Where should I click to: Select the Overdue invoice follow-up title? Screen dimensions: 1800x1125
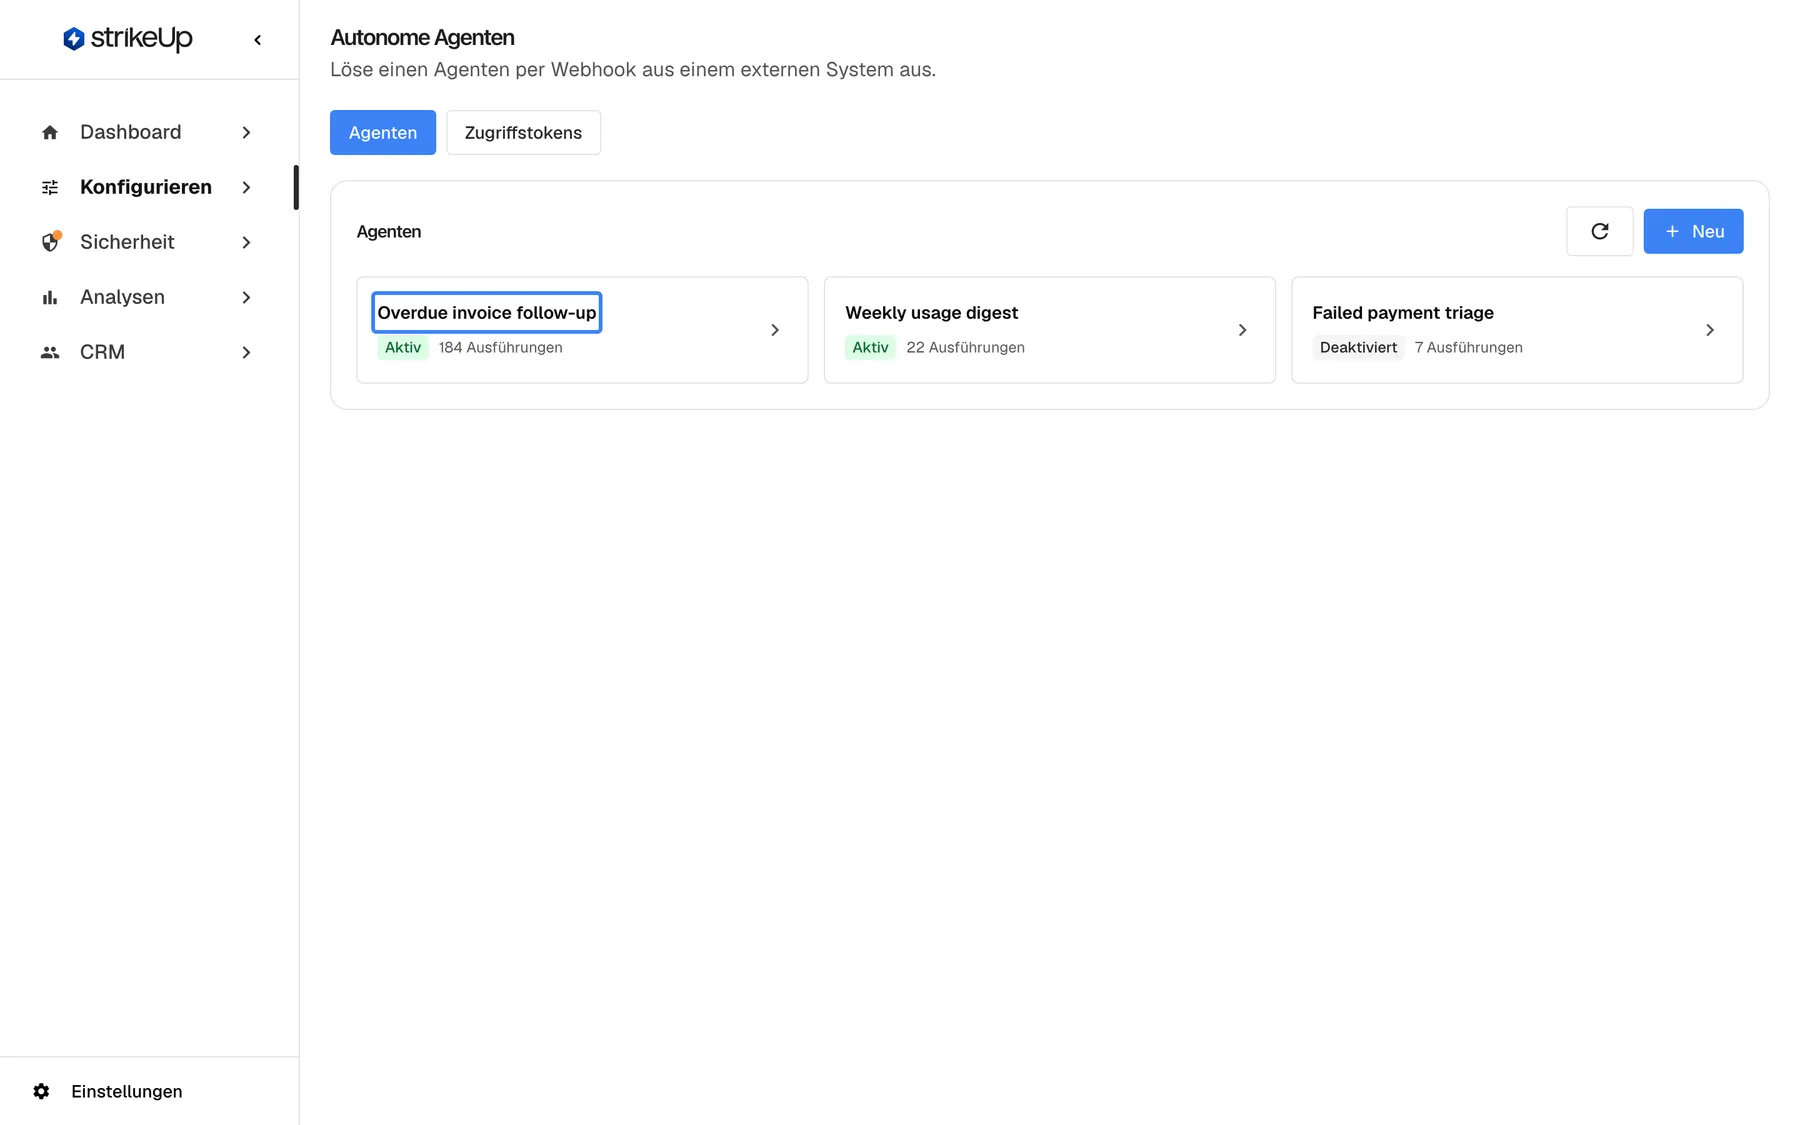coord(487,312)
